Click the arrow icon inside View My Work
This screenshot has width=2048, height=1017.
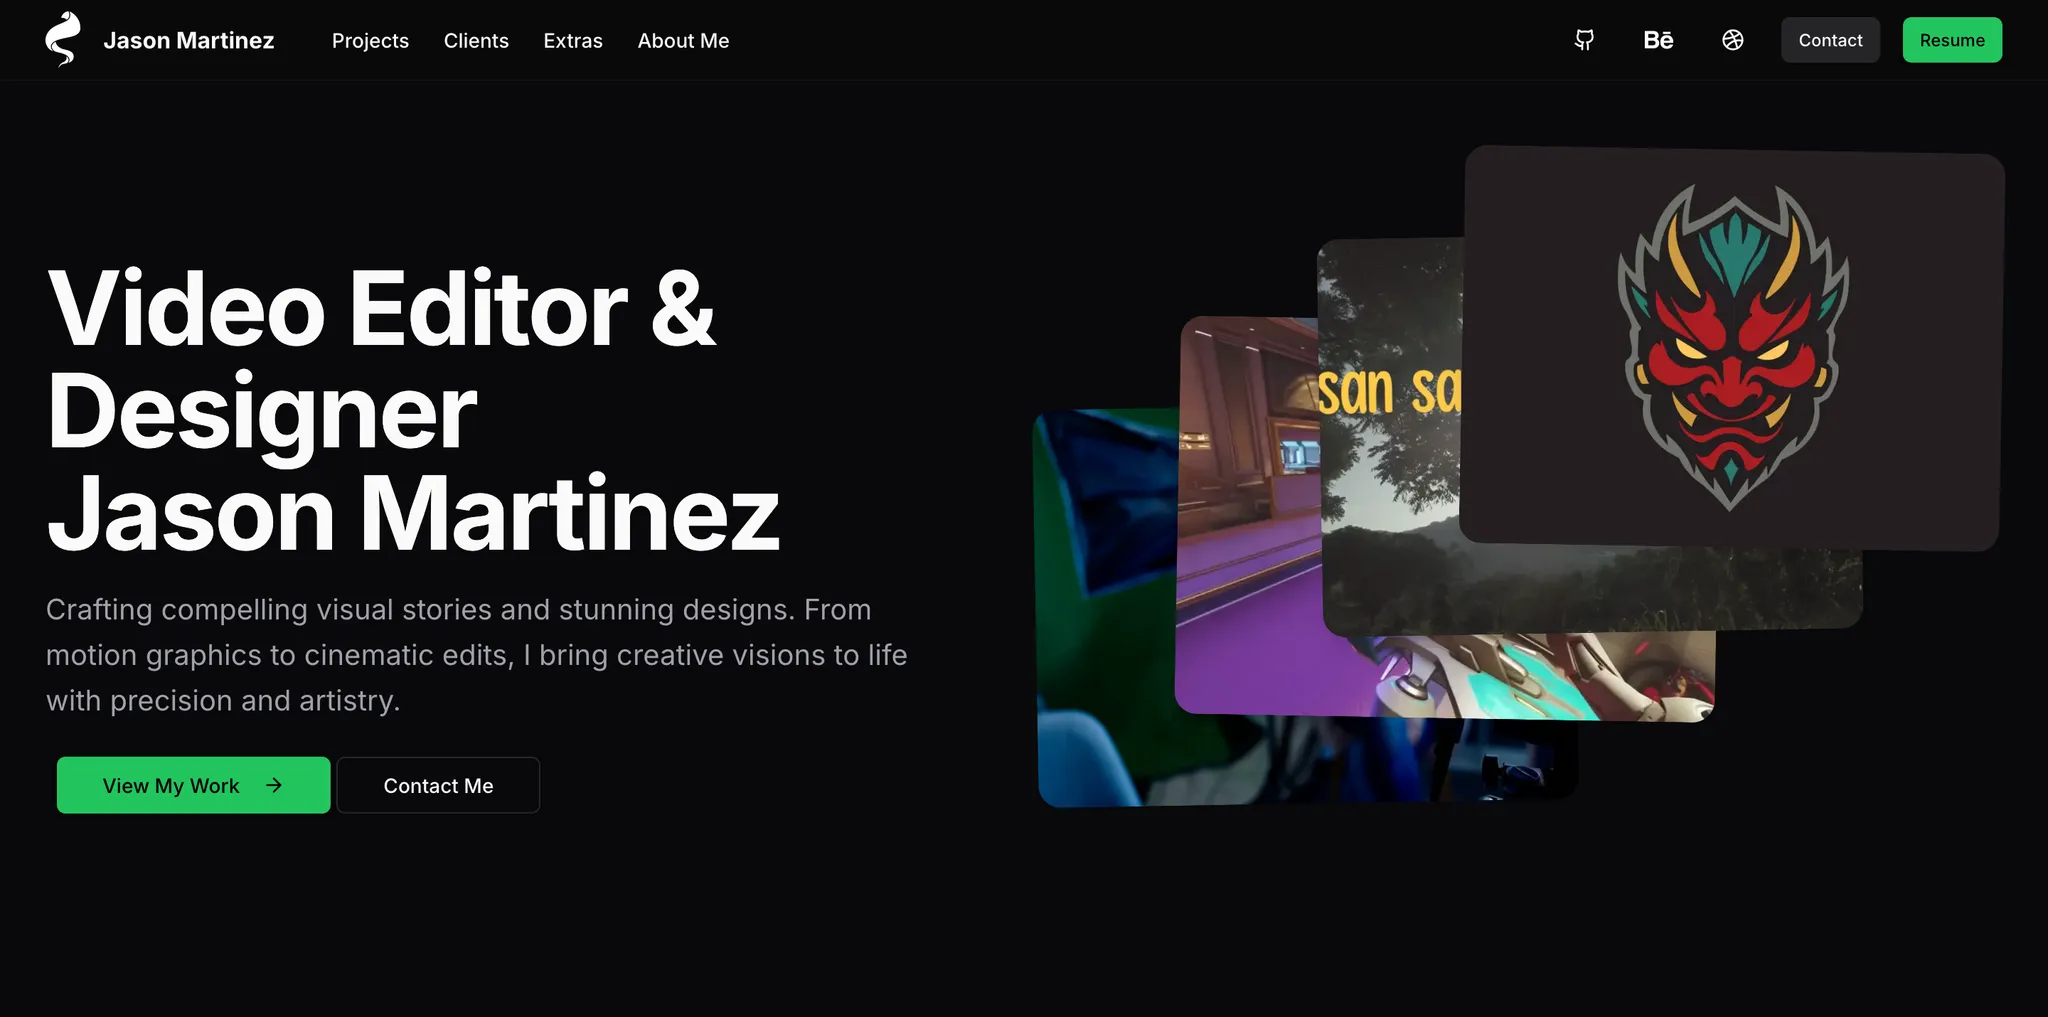[274, 786]
